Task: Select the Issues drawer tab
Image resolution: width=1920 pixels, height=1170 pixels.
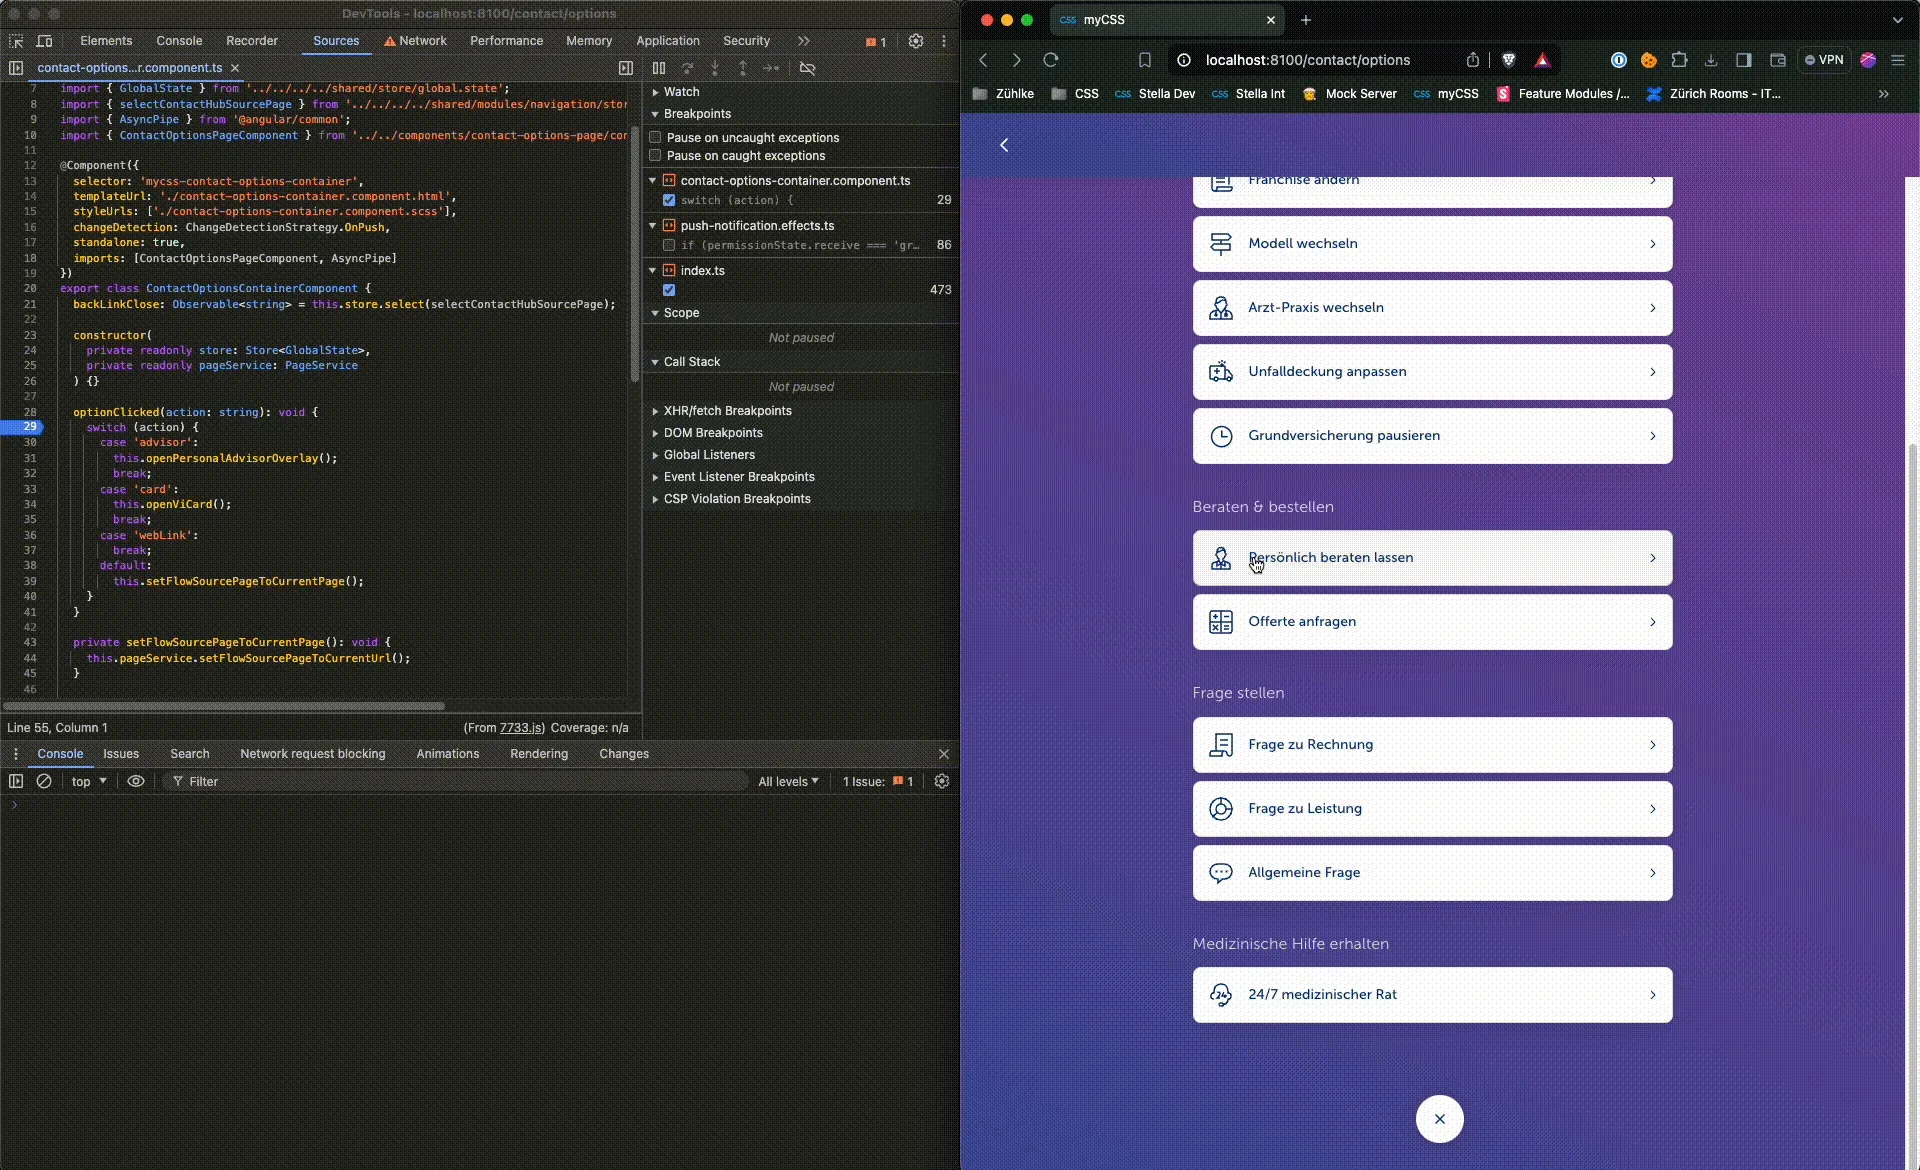Action: [x=121, y=754]
